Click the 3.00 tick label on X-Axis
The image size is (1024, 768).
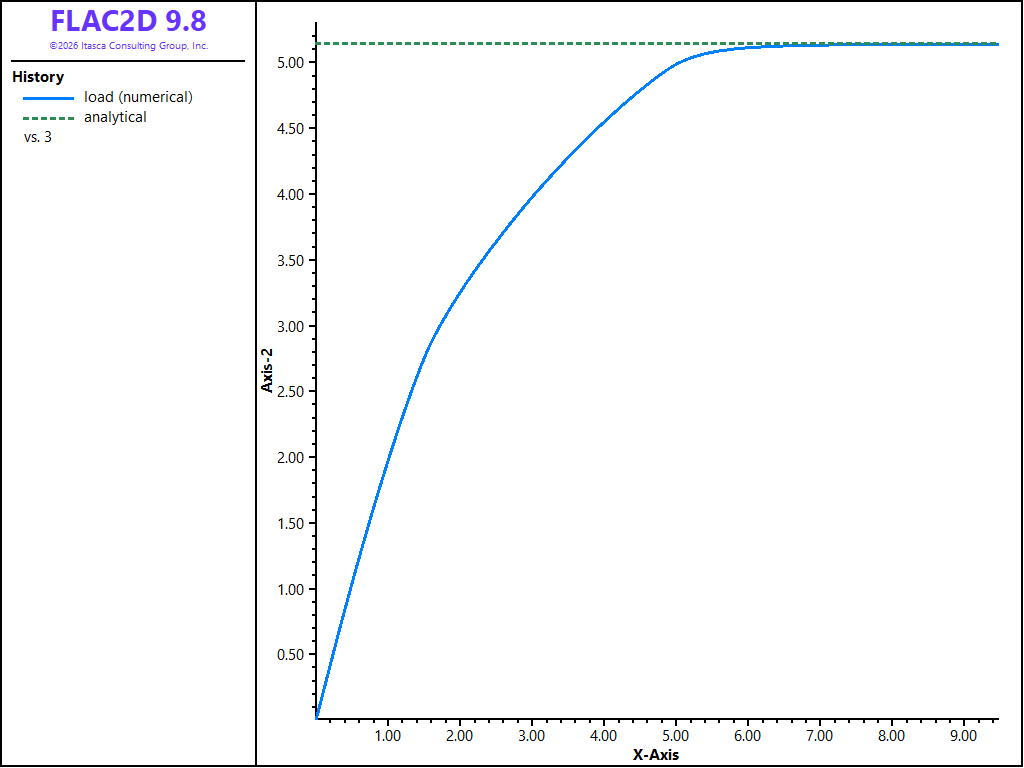click(x=532, y=736)
